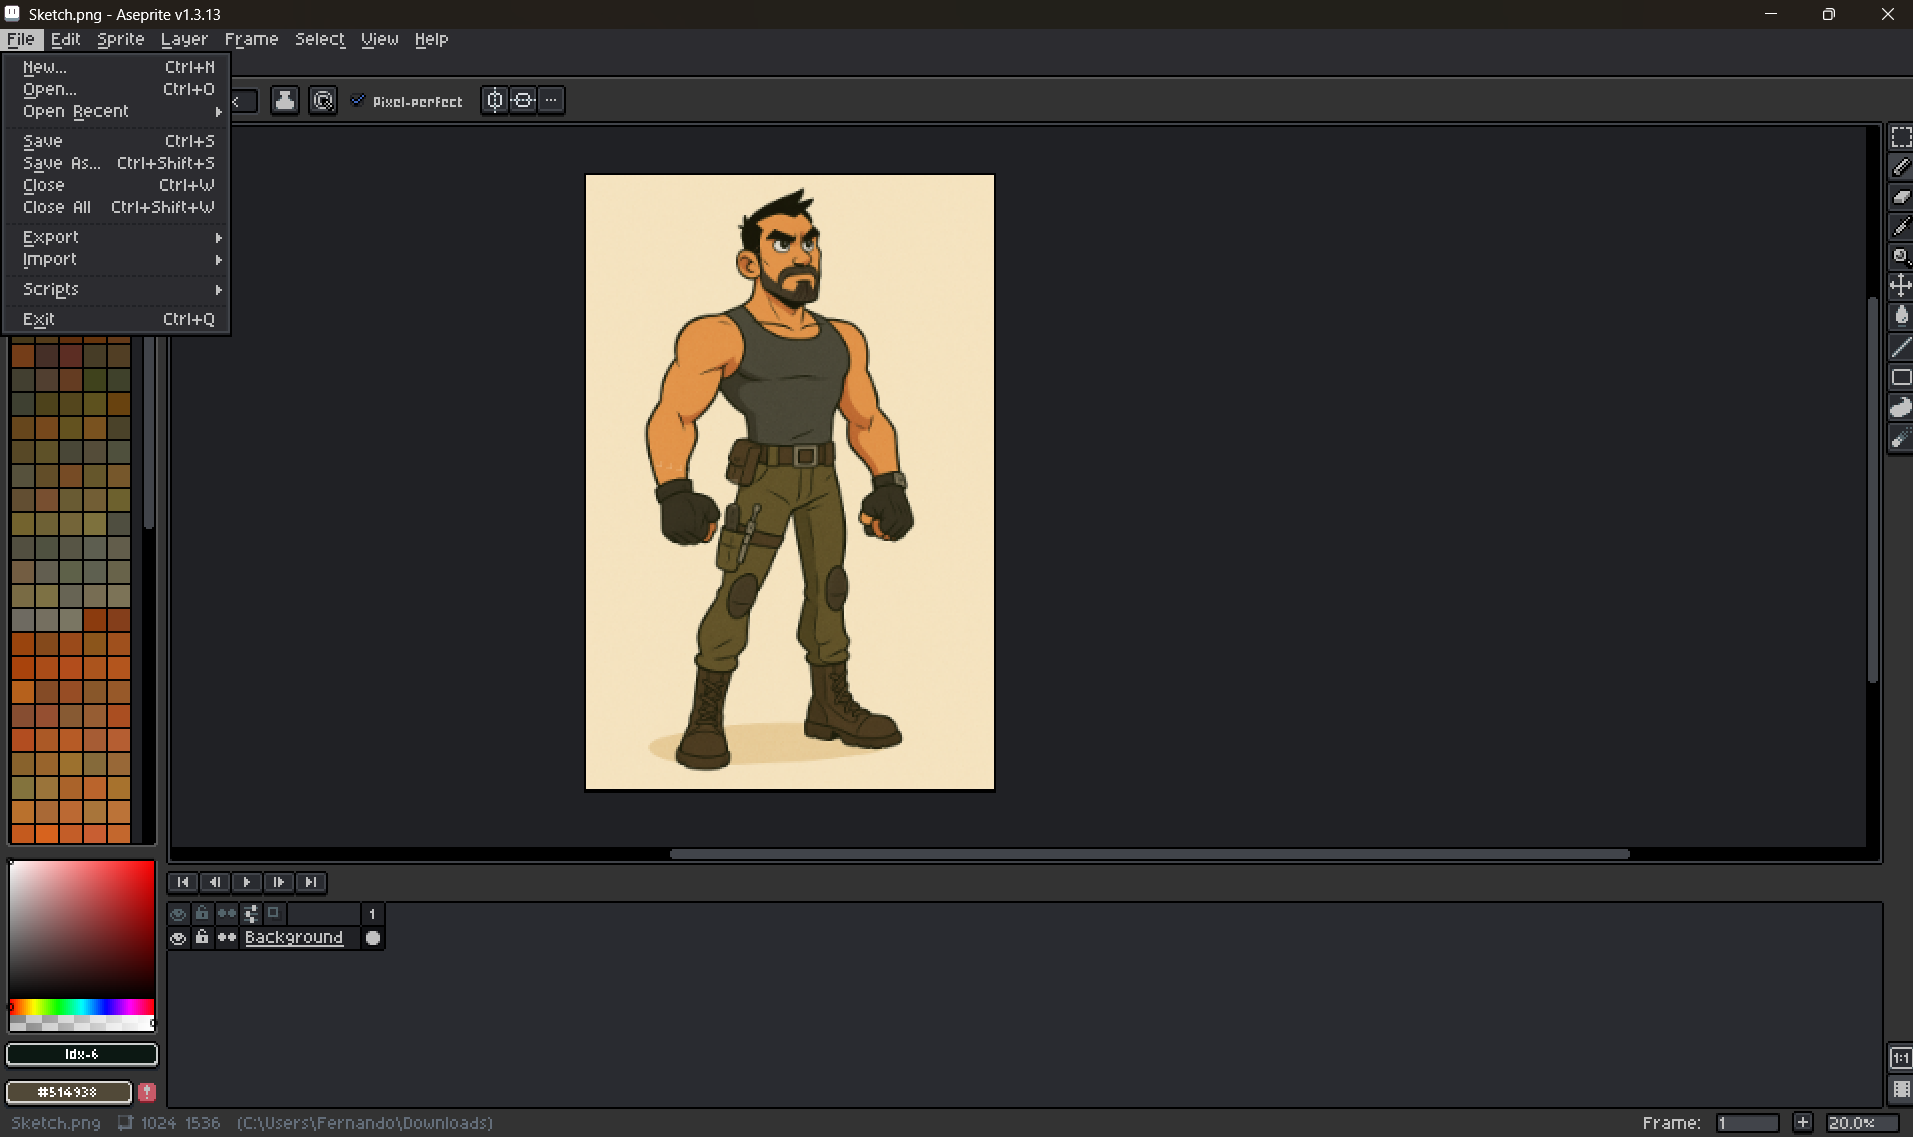This screenshot has width=1913, height=1137.
Task: Pick a hue on the rainbow slider
Action: point(82,1007)
